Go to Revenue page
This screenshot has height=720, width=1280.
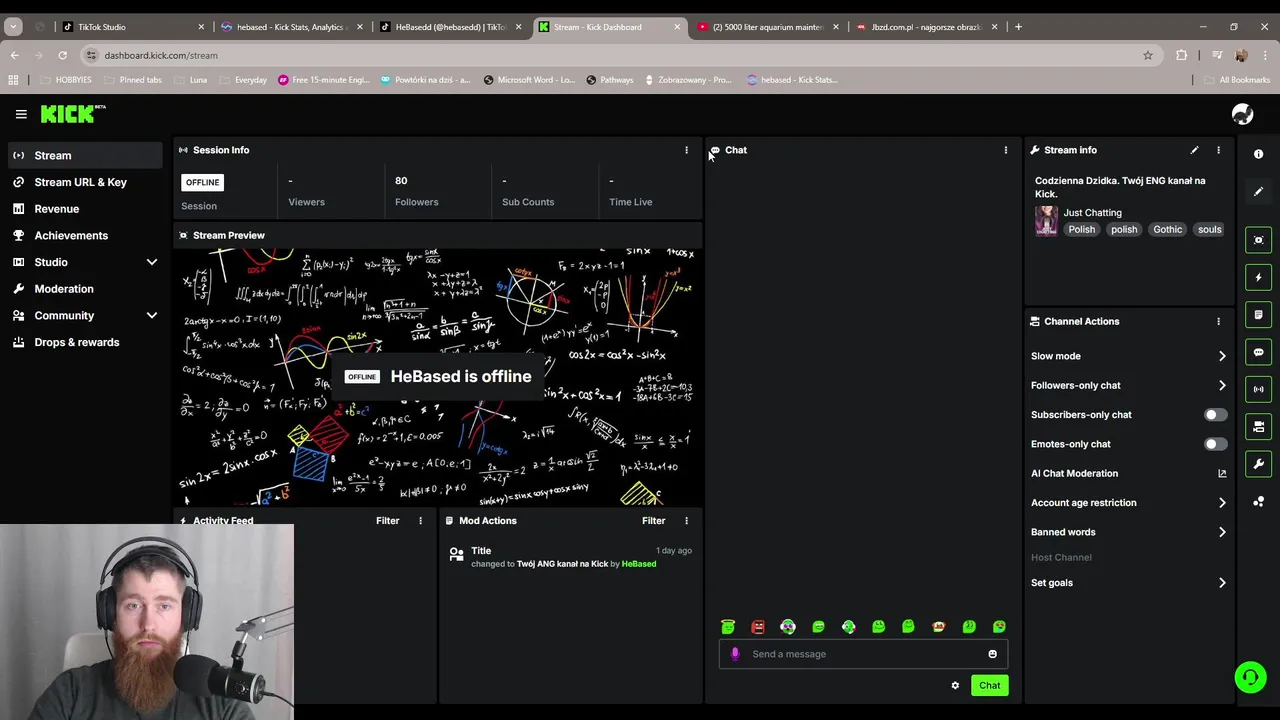[85, 209]
